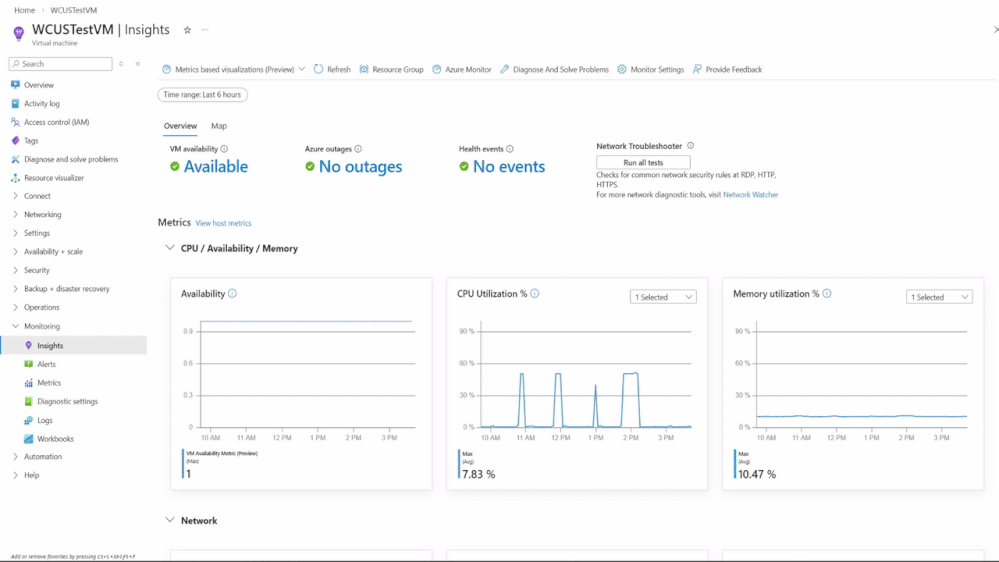Viewport: 999px width, 562px height.
Task: Click the Refresh icon in toolbar
Action: [319, 69]
